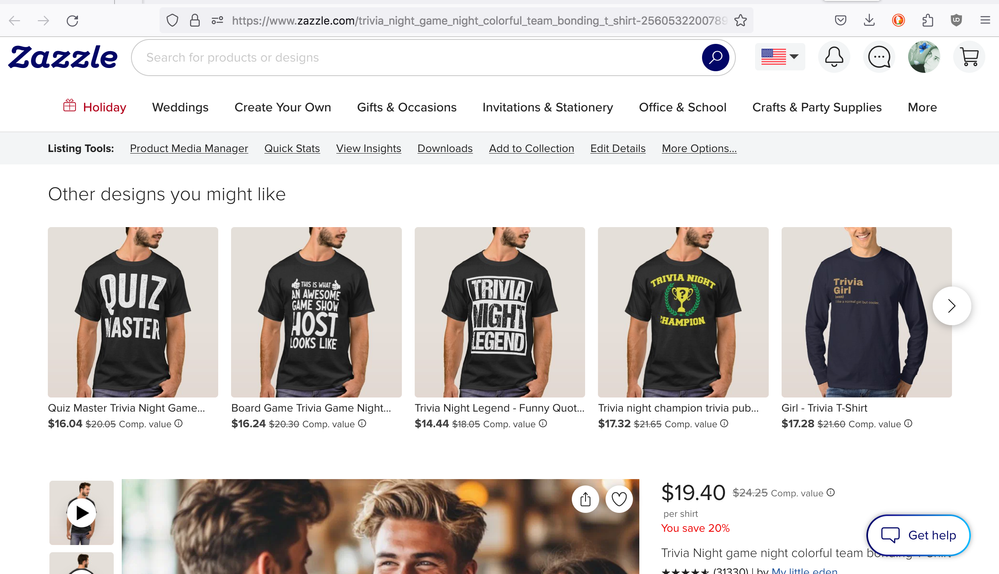
Task: Open the Product Media Manager link
Action: [x=189, y=148]
